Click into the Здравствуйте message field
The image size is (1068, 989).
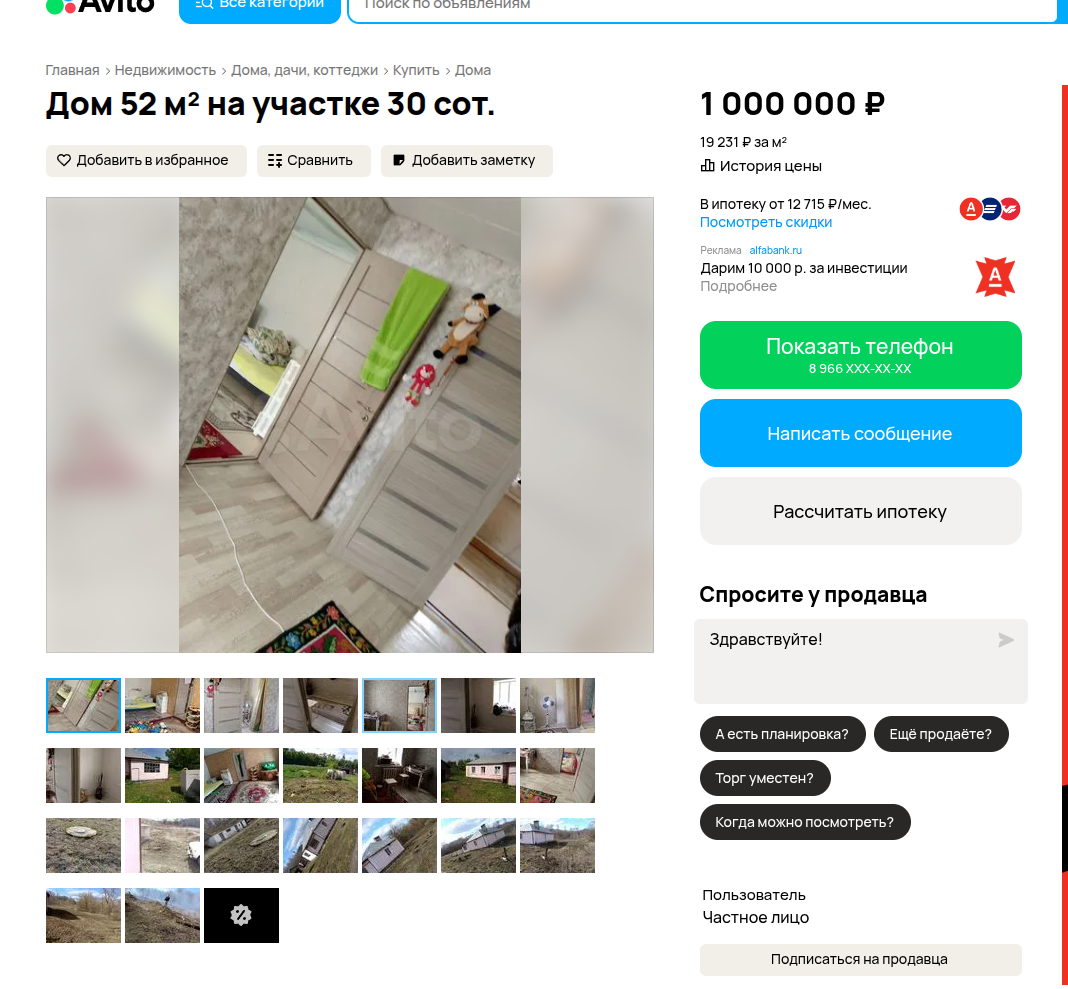pyautogui.click(x=860, y=661)
